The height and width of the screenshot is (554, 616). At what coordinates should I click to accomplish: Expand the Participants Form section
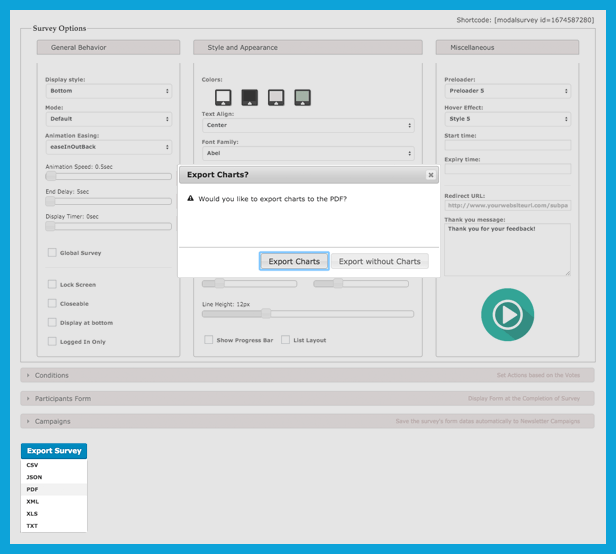tap(307, 398)
